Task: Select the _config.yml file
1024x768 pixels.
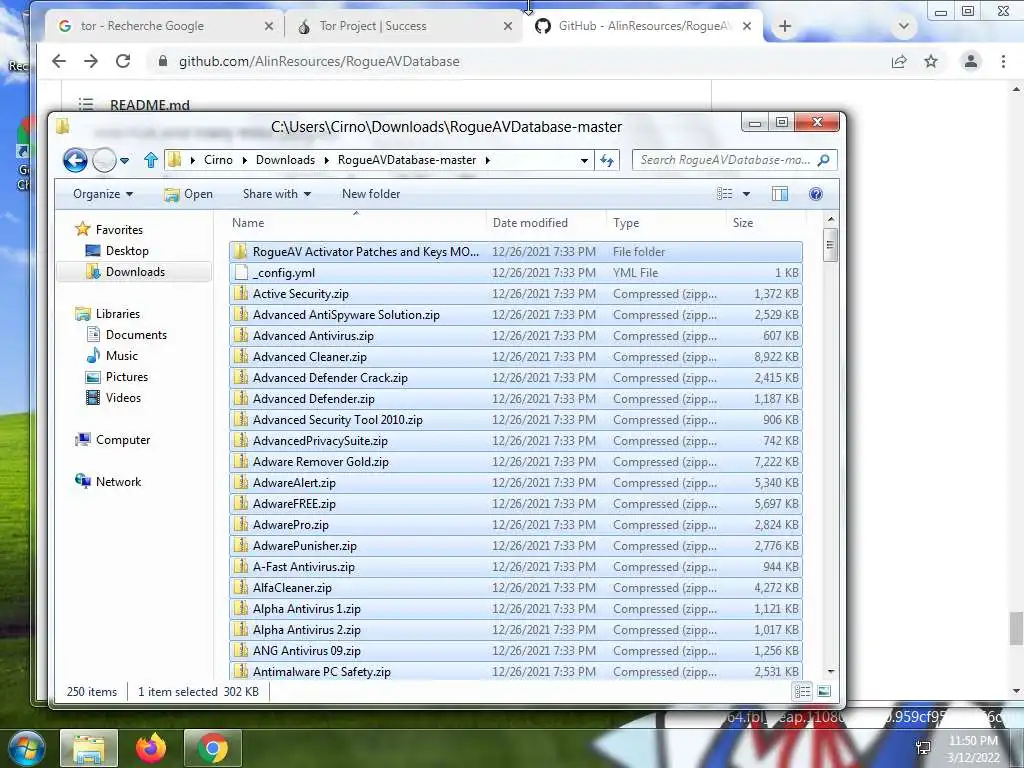Action: 516,273
